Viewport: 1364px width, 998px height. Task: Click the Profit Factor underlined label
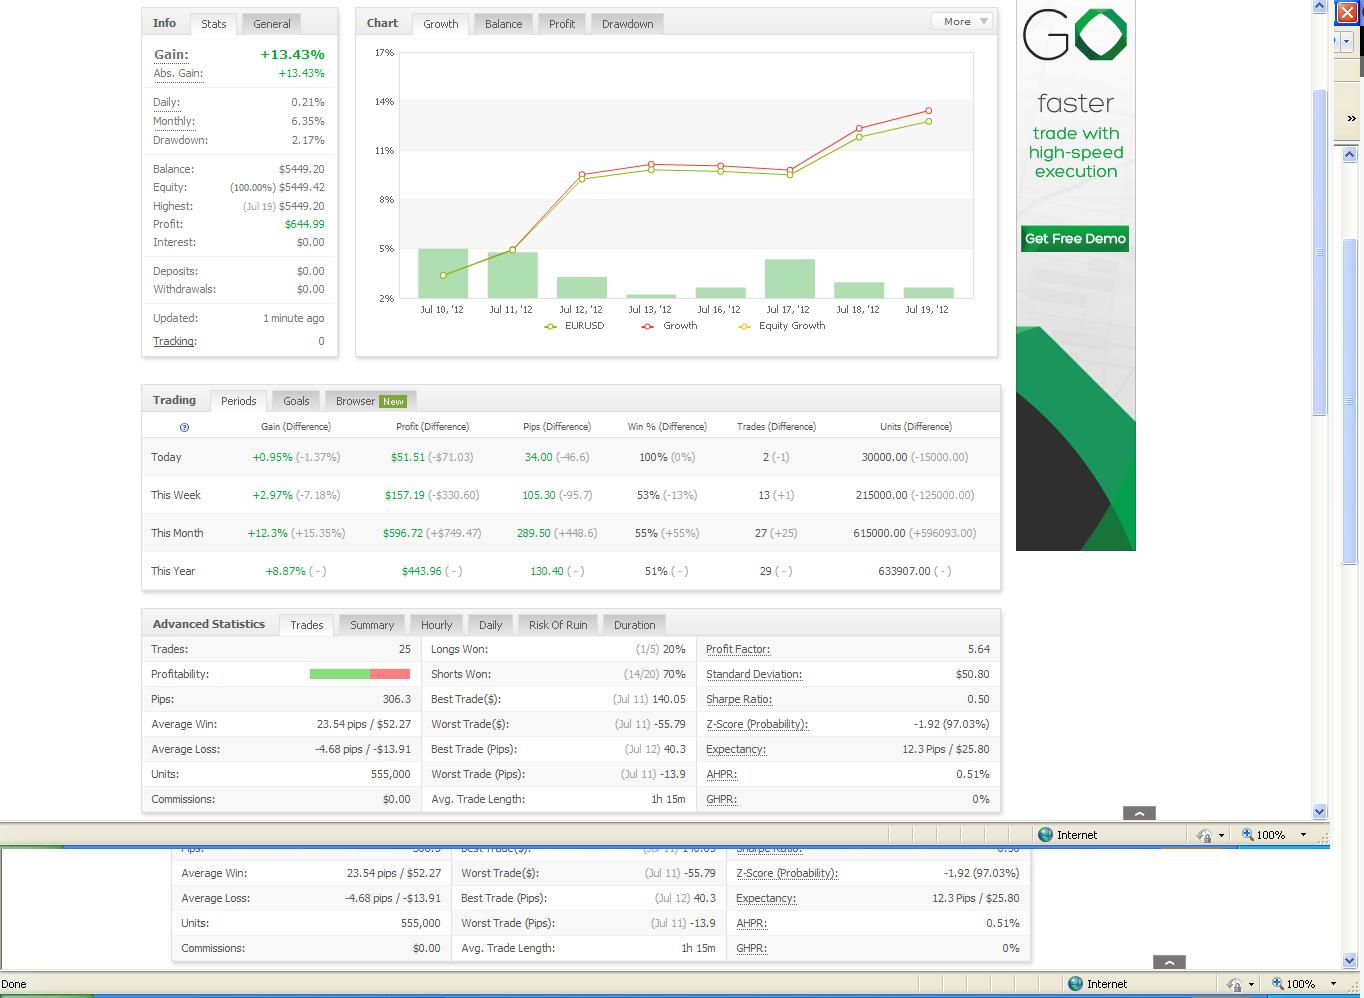click(x=738, y=650)
